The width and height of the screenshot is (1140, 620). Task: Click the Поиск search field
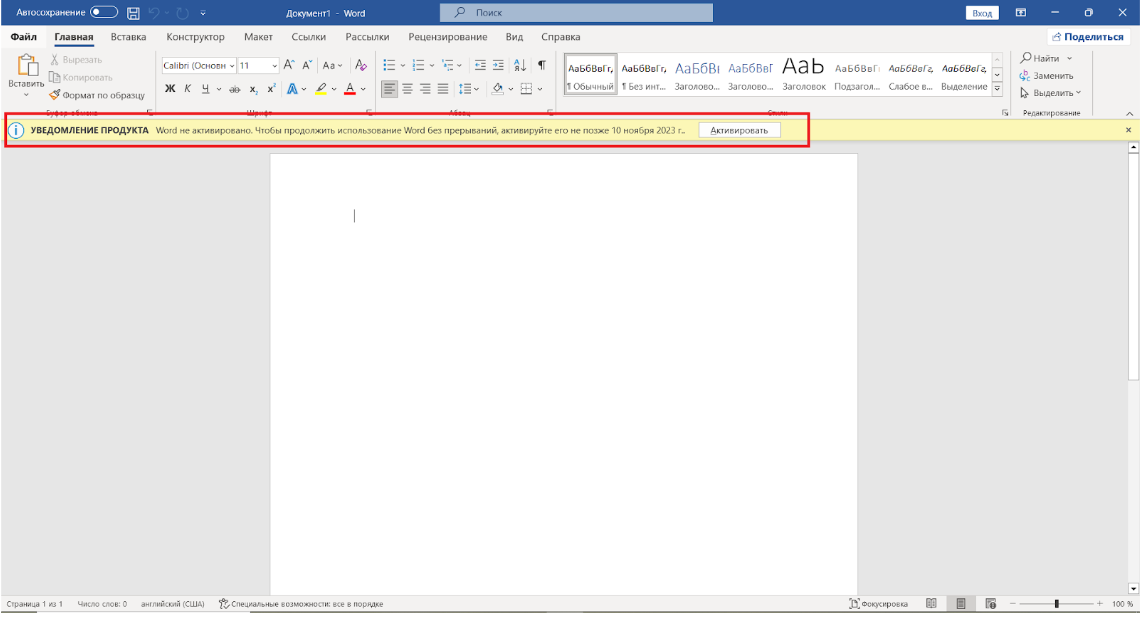pos(576,13)
